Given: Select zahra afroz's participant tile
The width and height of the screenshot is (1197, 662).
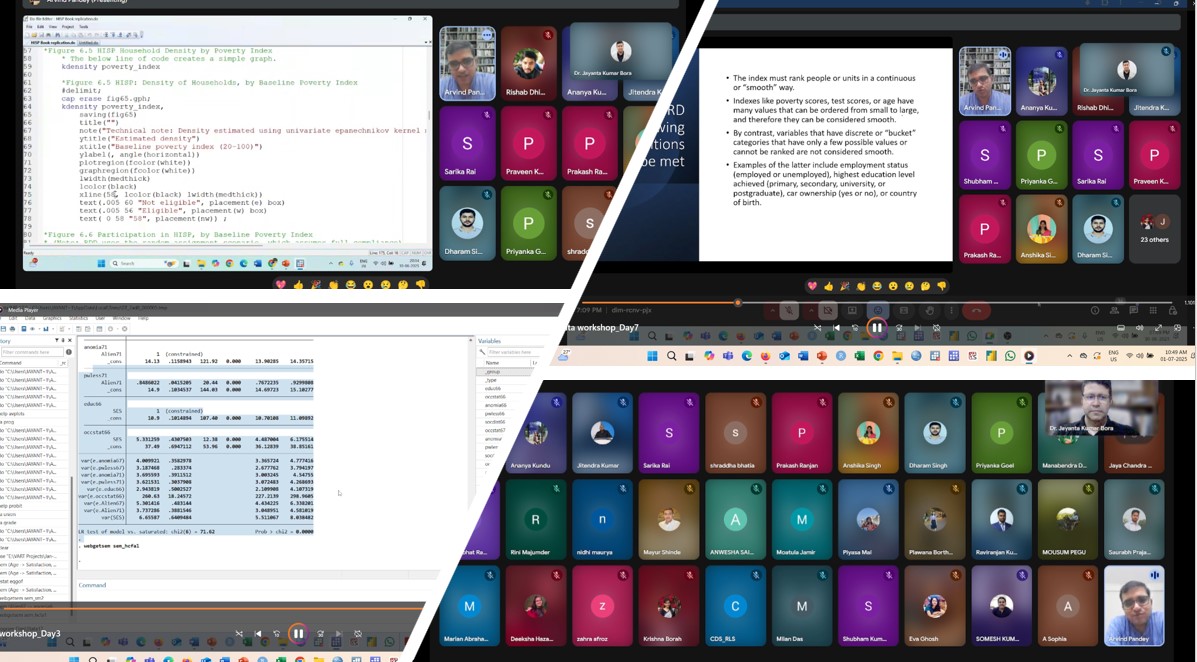Looking at the screenshot, I should point(602,606).
